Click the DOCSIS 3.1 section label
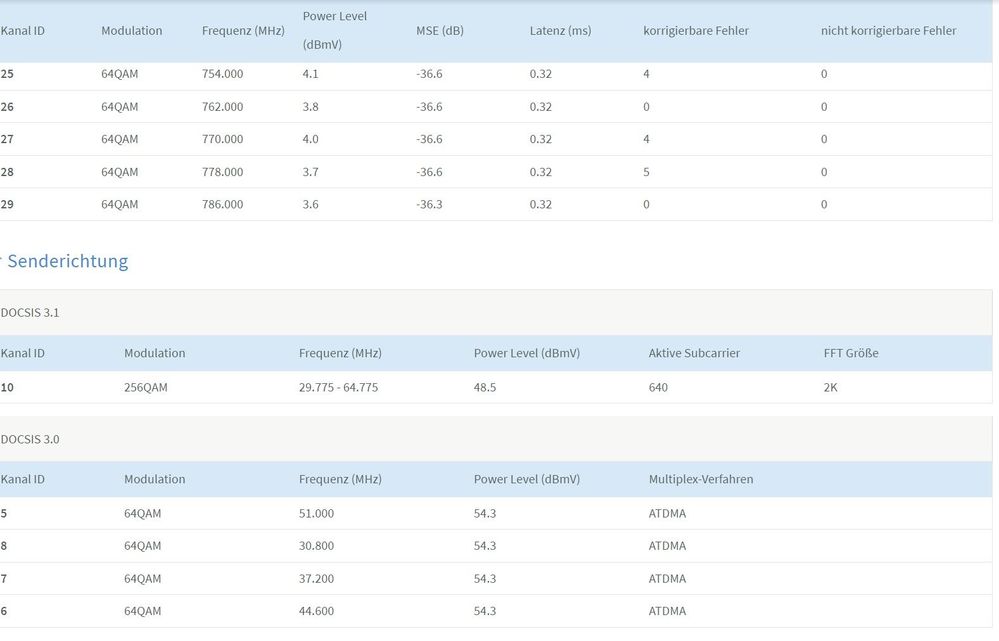Image resolution: width=999 pixels, height=641 pixels. pos(30,312)
